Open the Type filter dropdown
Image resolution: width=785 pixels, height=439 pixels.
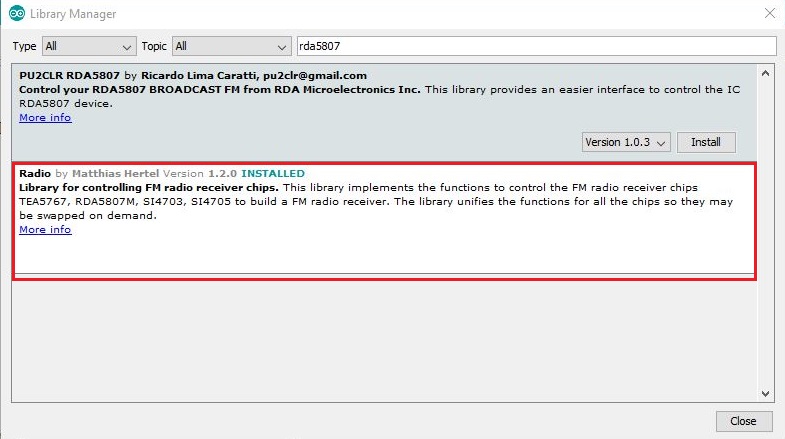pyautogui.click(x=89, y=47)
